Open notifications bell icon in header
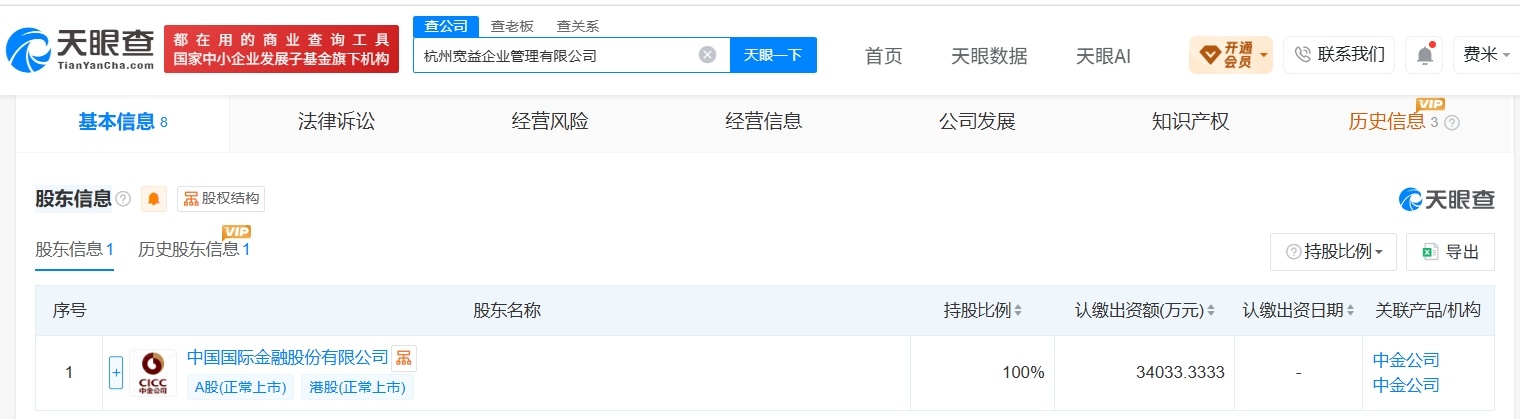 [1424, 55]
